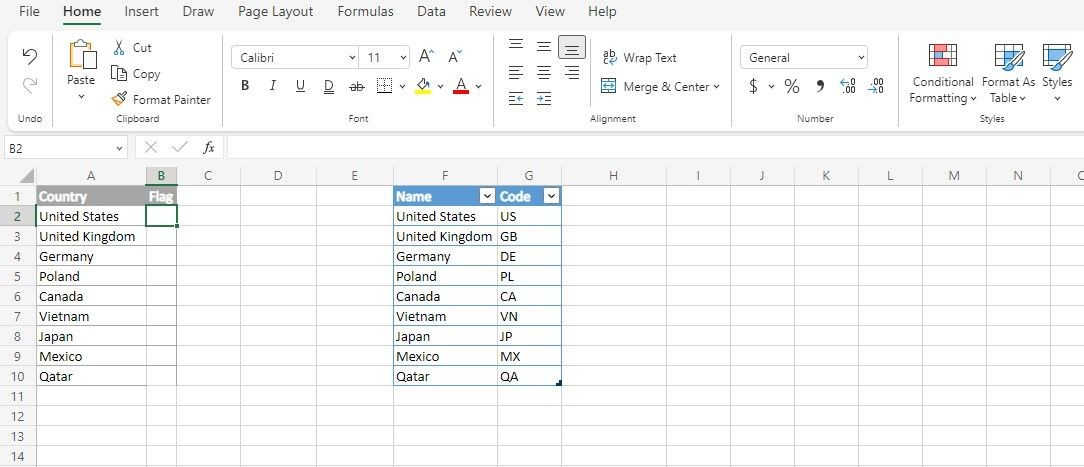Image resolution: width=1084 pixels, height=467 pixels.
Task: Toggle Wrap Text
Action: [639, 58]
